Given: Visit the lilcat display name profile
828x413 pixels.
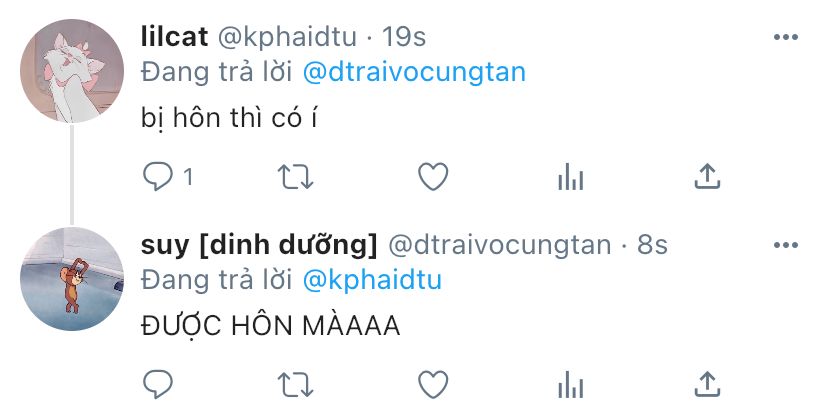Looking at the screenshot, I should click(x=174, y=37).
